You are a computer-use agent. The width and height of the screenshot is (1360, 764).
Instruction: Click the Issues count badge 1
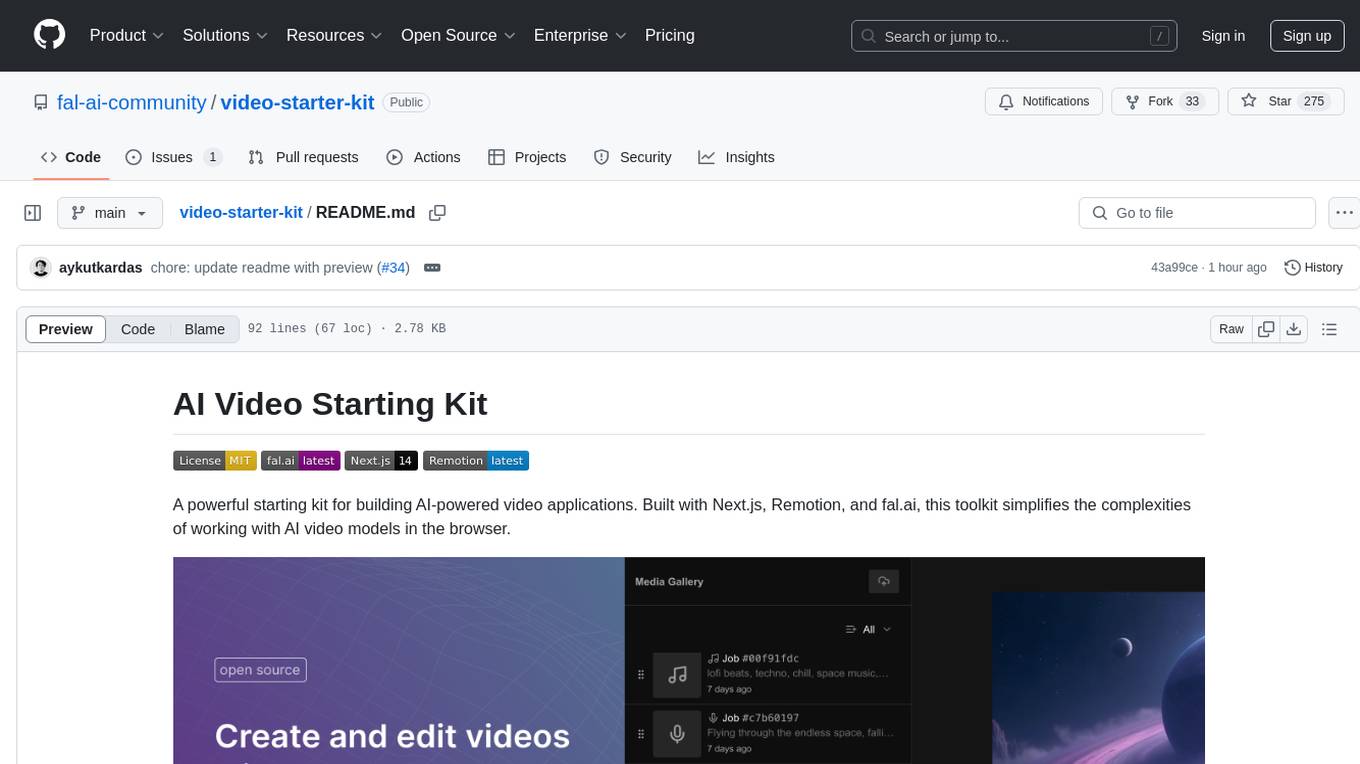[212, 157]
